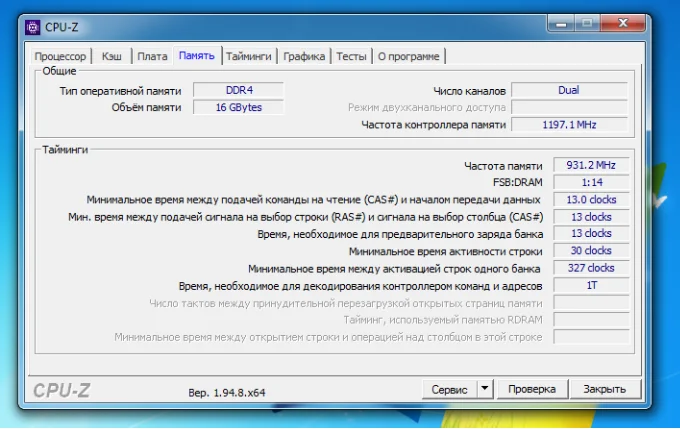
Task: Click the Время, необходимое для предварительного заряда банка label
Action: [x=400, y=234]
